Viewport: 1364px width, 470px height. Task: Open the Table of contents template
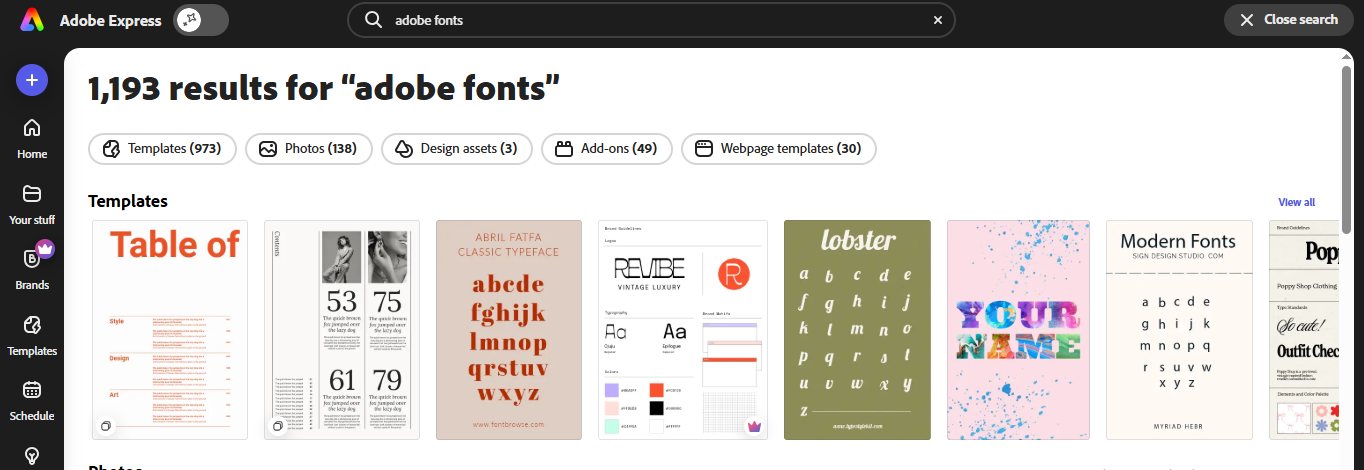click(x=170, y=330)
